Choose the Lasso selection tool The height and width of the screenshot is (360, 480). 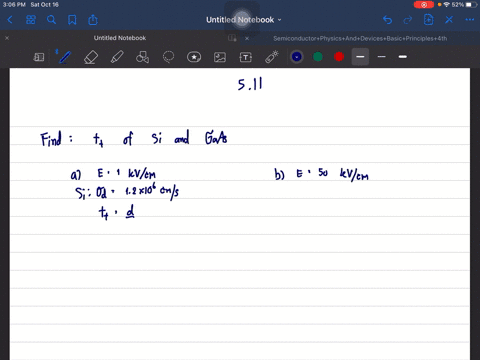point(168,57)
